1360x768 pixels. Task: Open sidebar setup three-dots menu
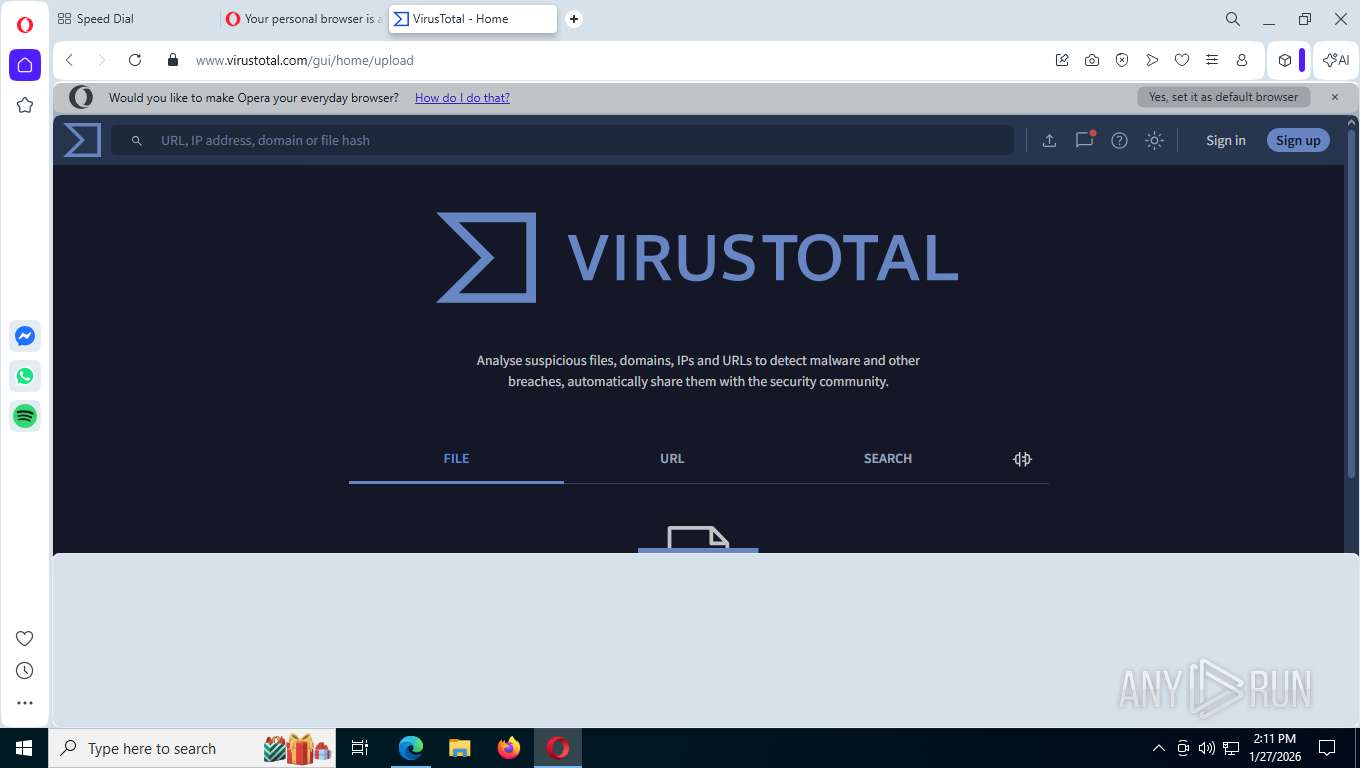(25, 703)
